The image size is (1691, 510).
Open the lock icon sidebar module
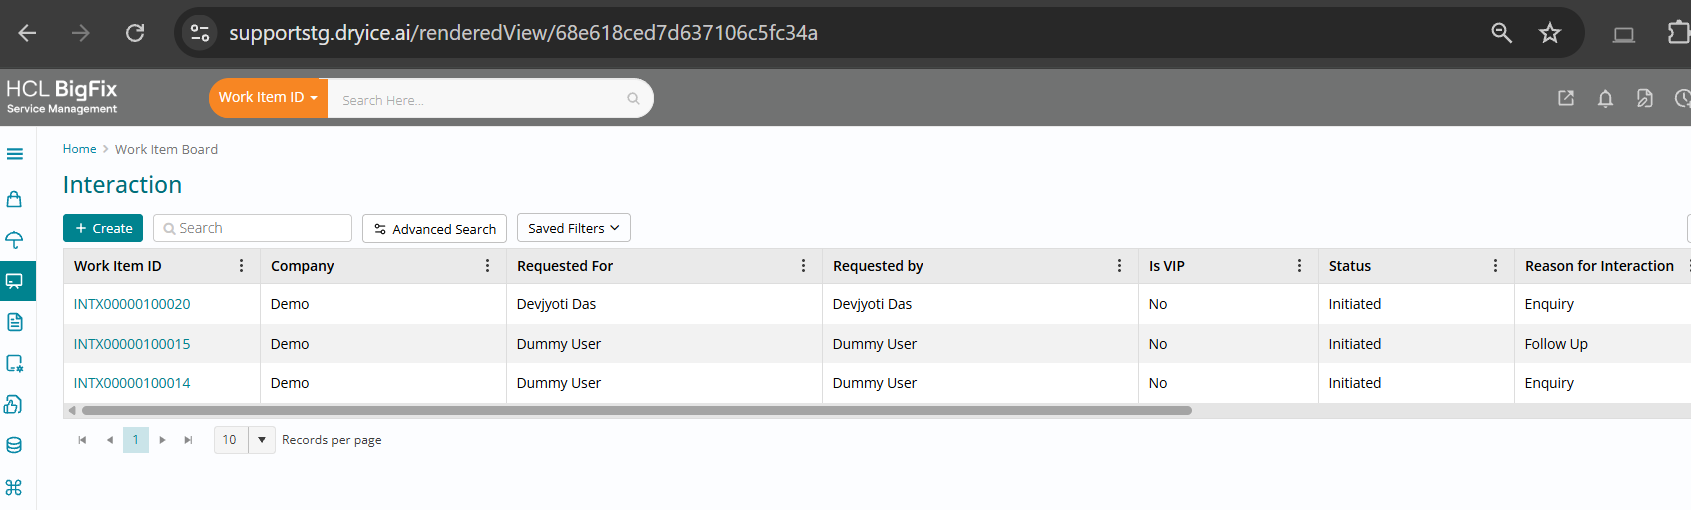click(x=15, y=199)
